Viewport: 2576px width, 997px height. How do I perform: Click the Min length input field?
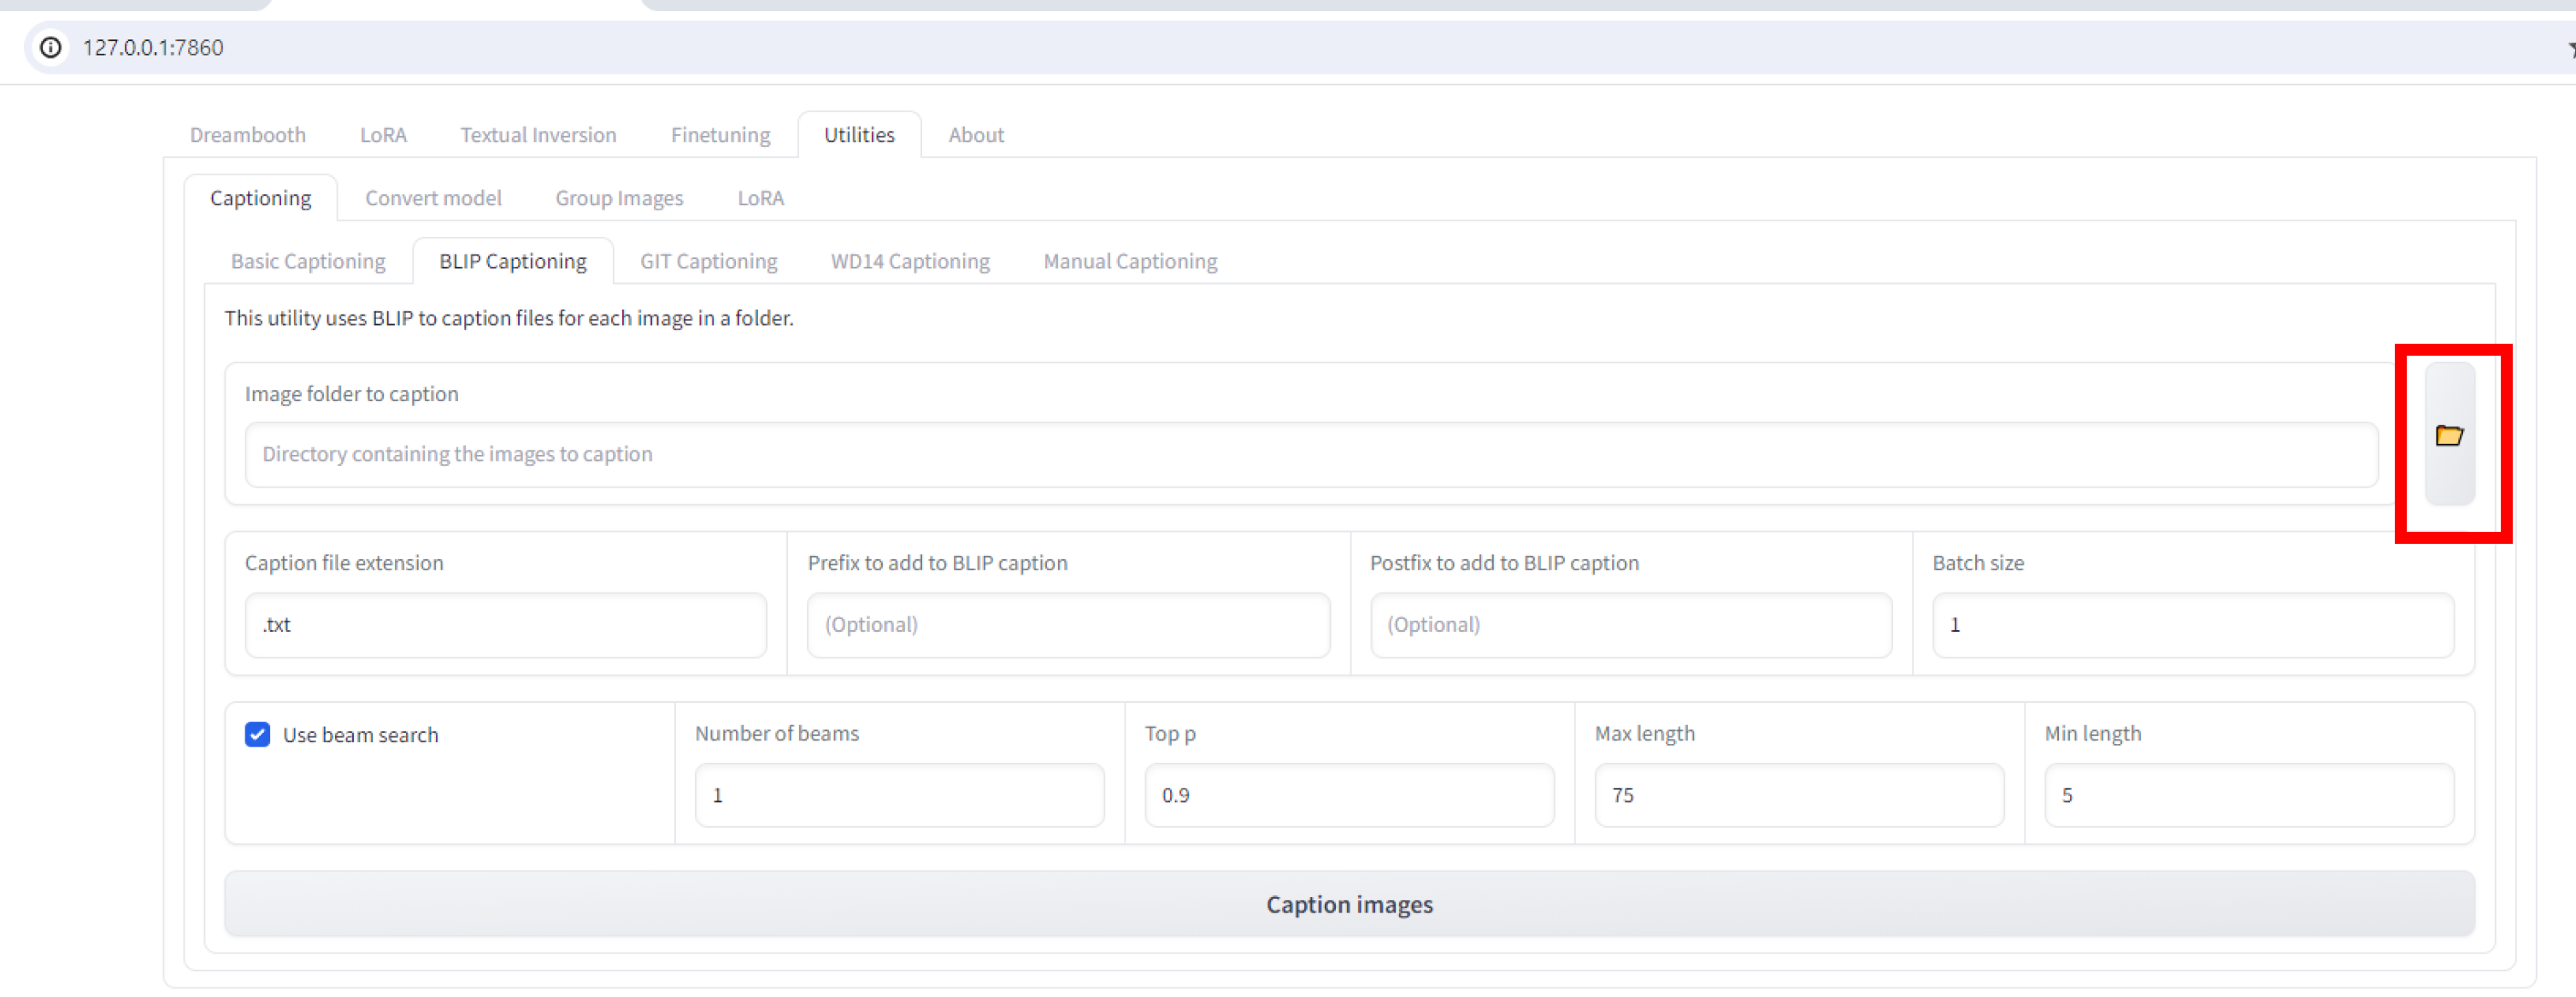click(x=2249, y=795)
